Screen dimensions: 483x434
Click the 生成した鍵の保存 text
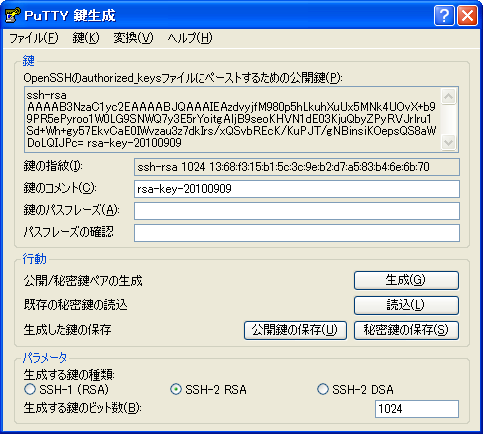[67, 330]
